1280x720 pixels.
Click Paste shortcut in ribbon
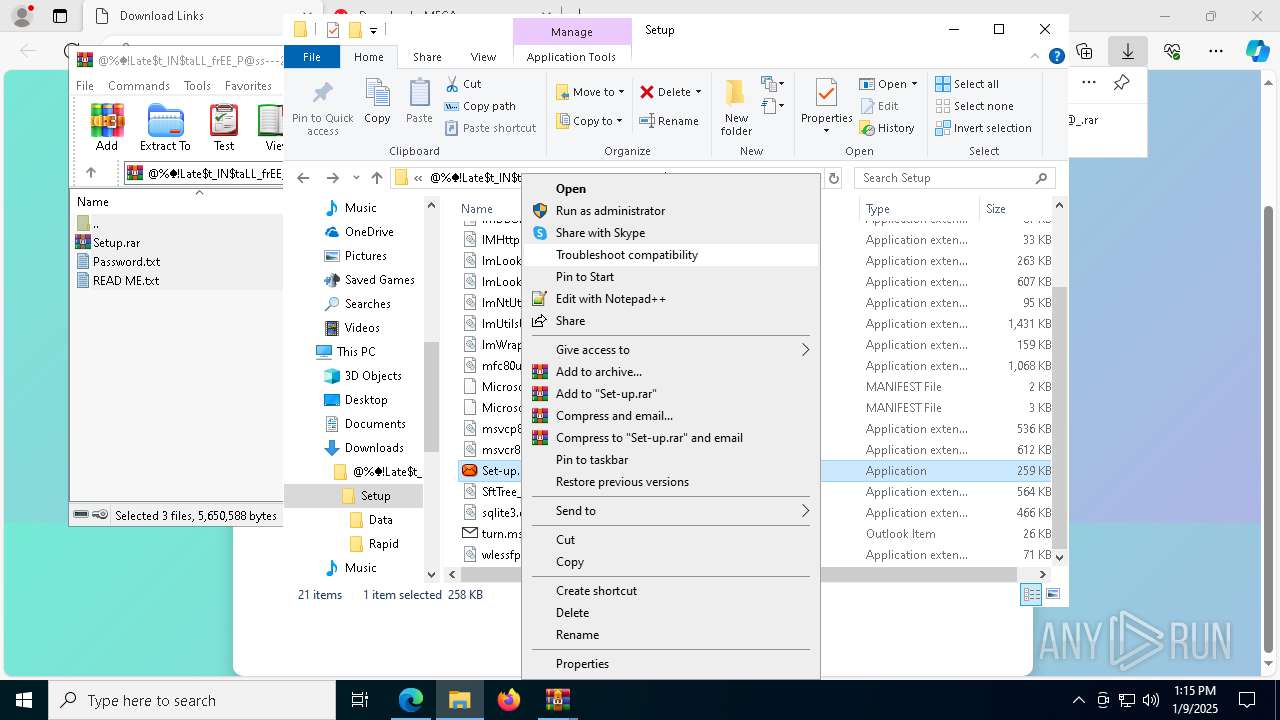pos(490,128)
